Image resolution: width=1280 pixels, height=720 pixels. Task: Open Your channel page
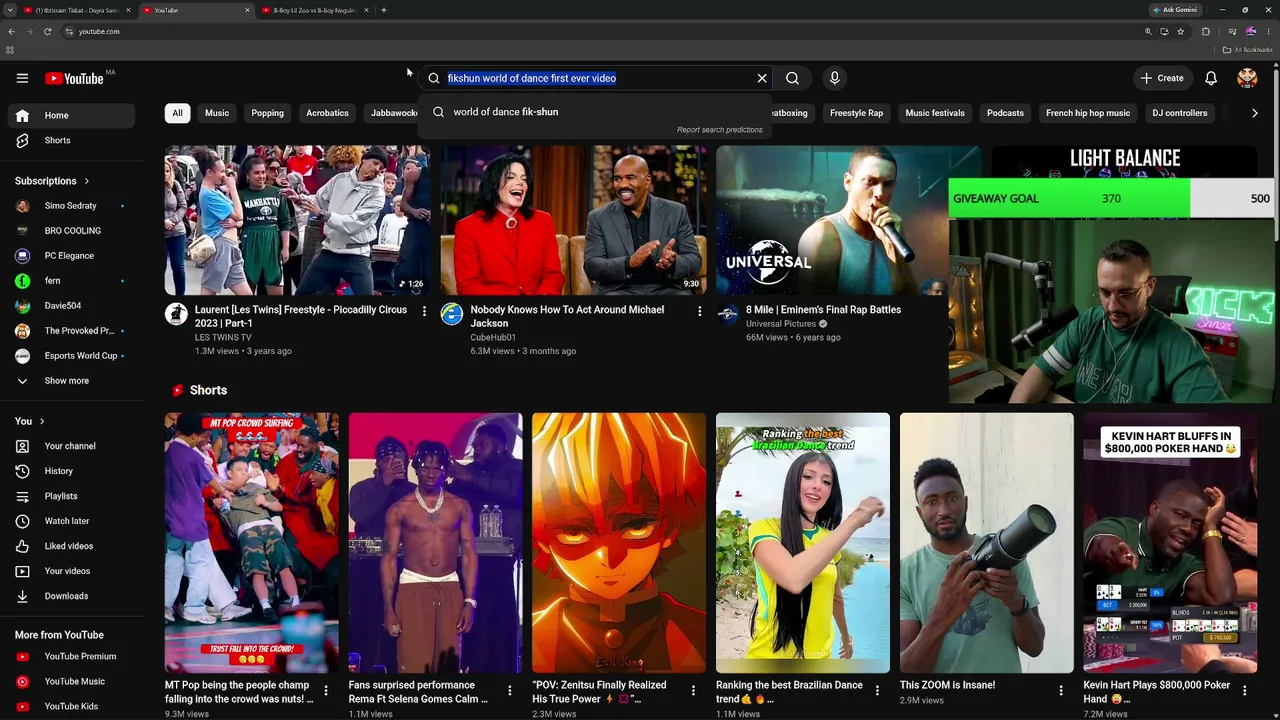(71, 446)
